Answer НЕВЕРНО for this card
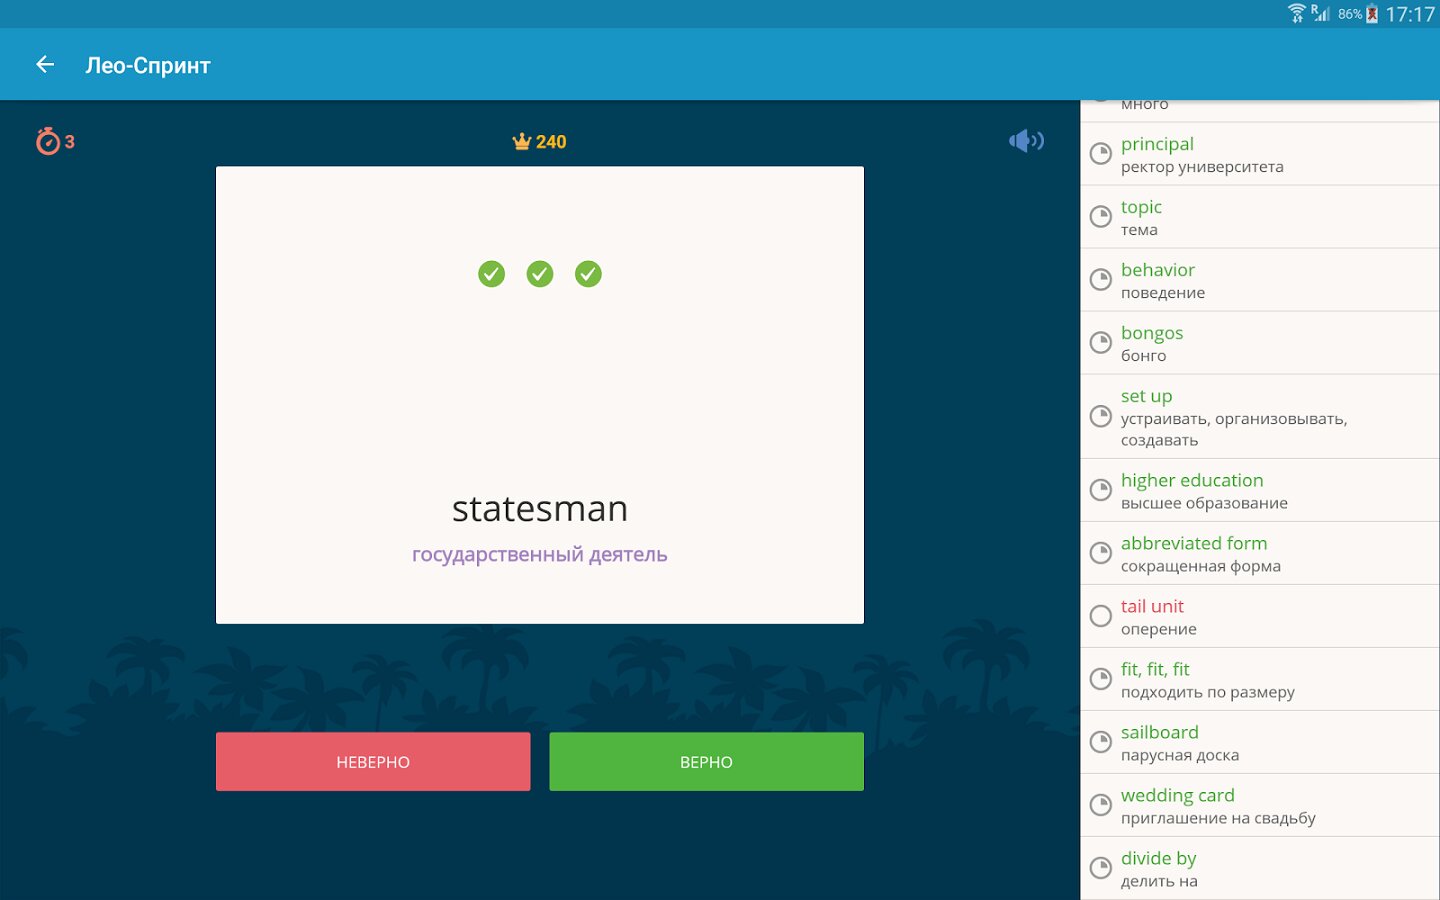Viewport: 1440px width, 900px height. click(x=373, y=762)
